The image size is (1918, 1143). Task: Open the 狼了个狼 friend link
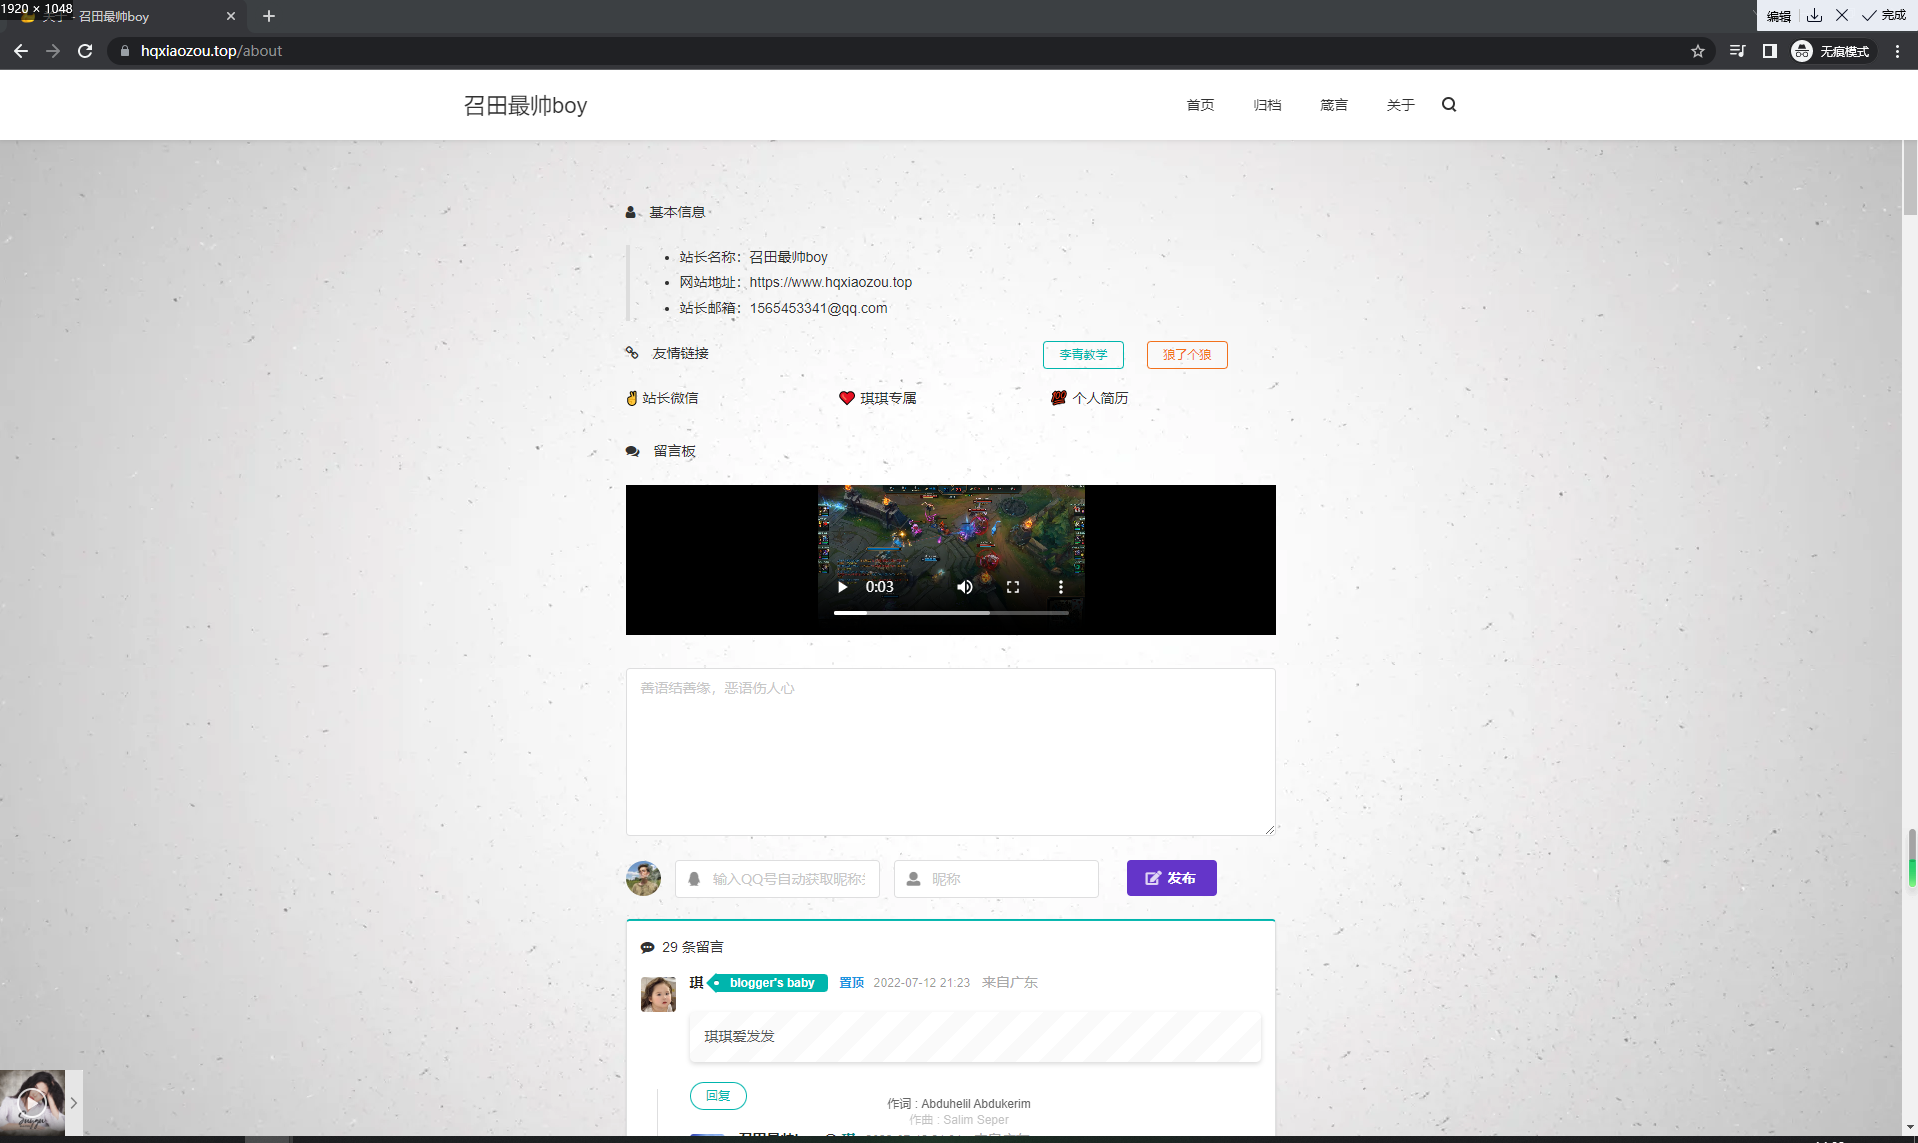point(1187,355)
